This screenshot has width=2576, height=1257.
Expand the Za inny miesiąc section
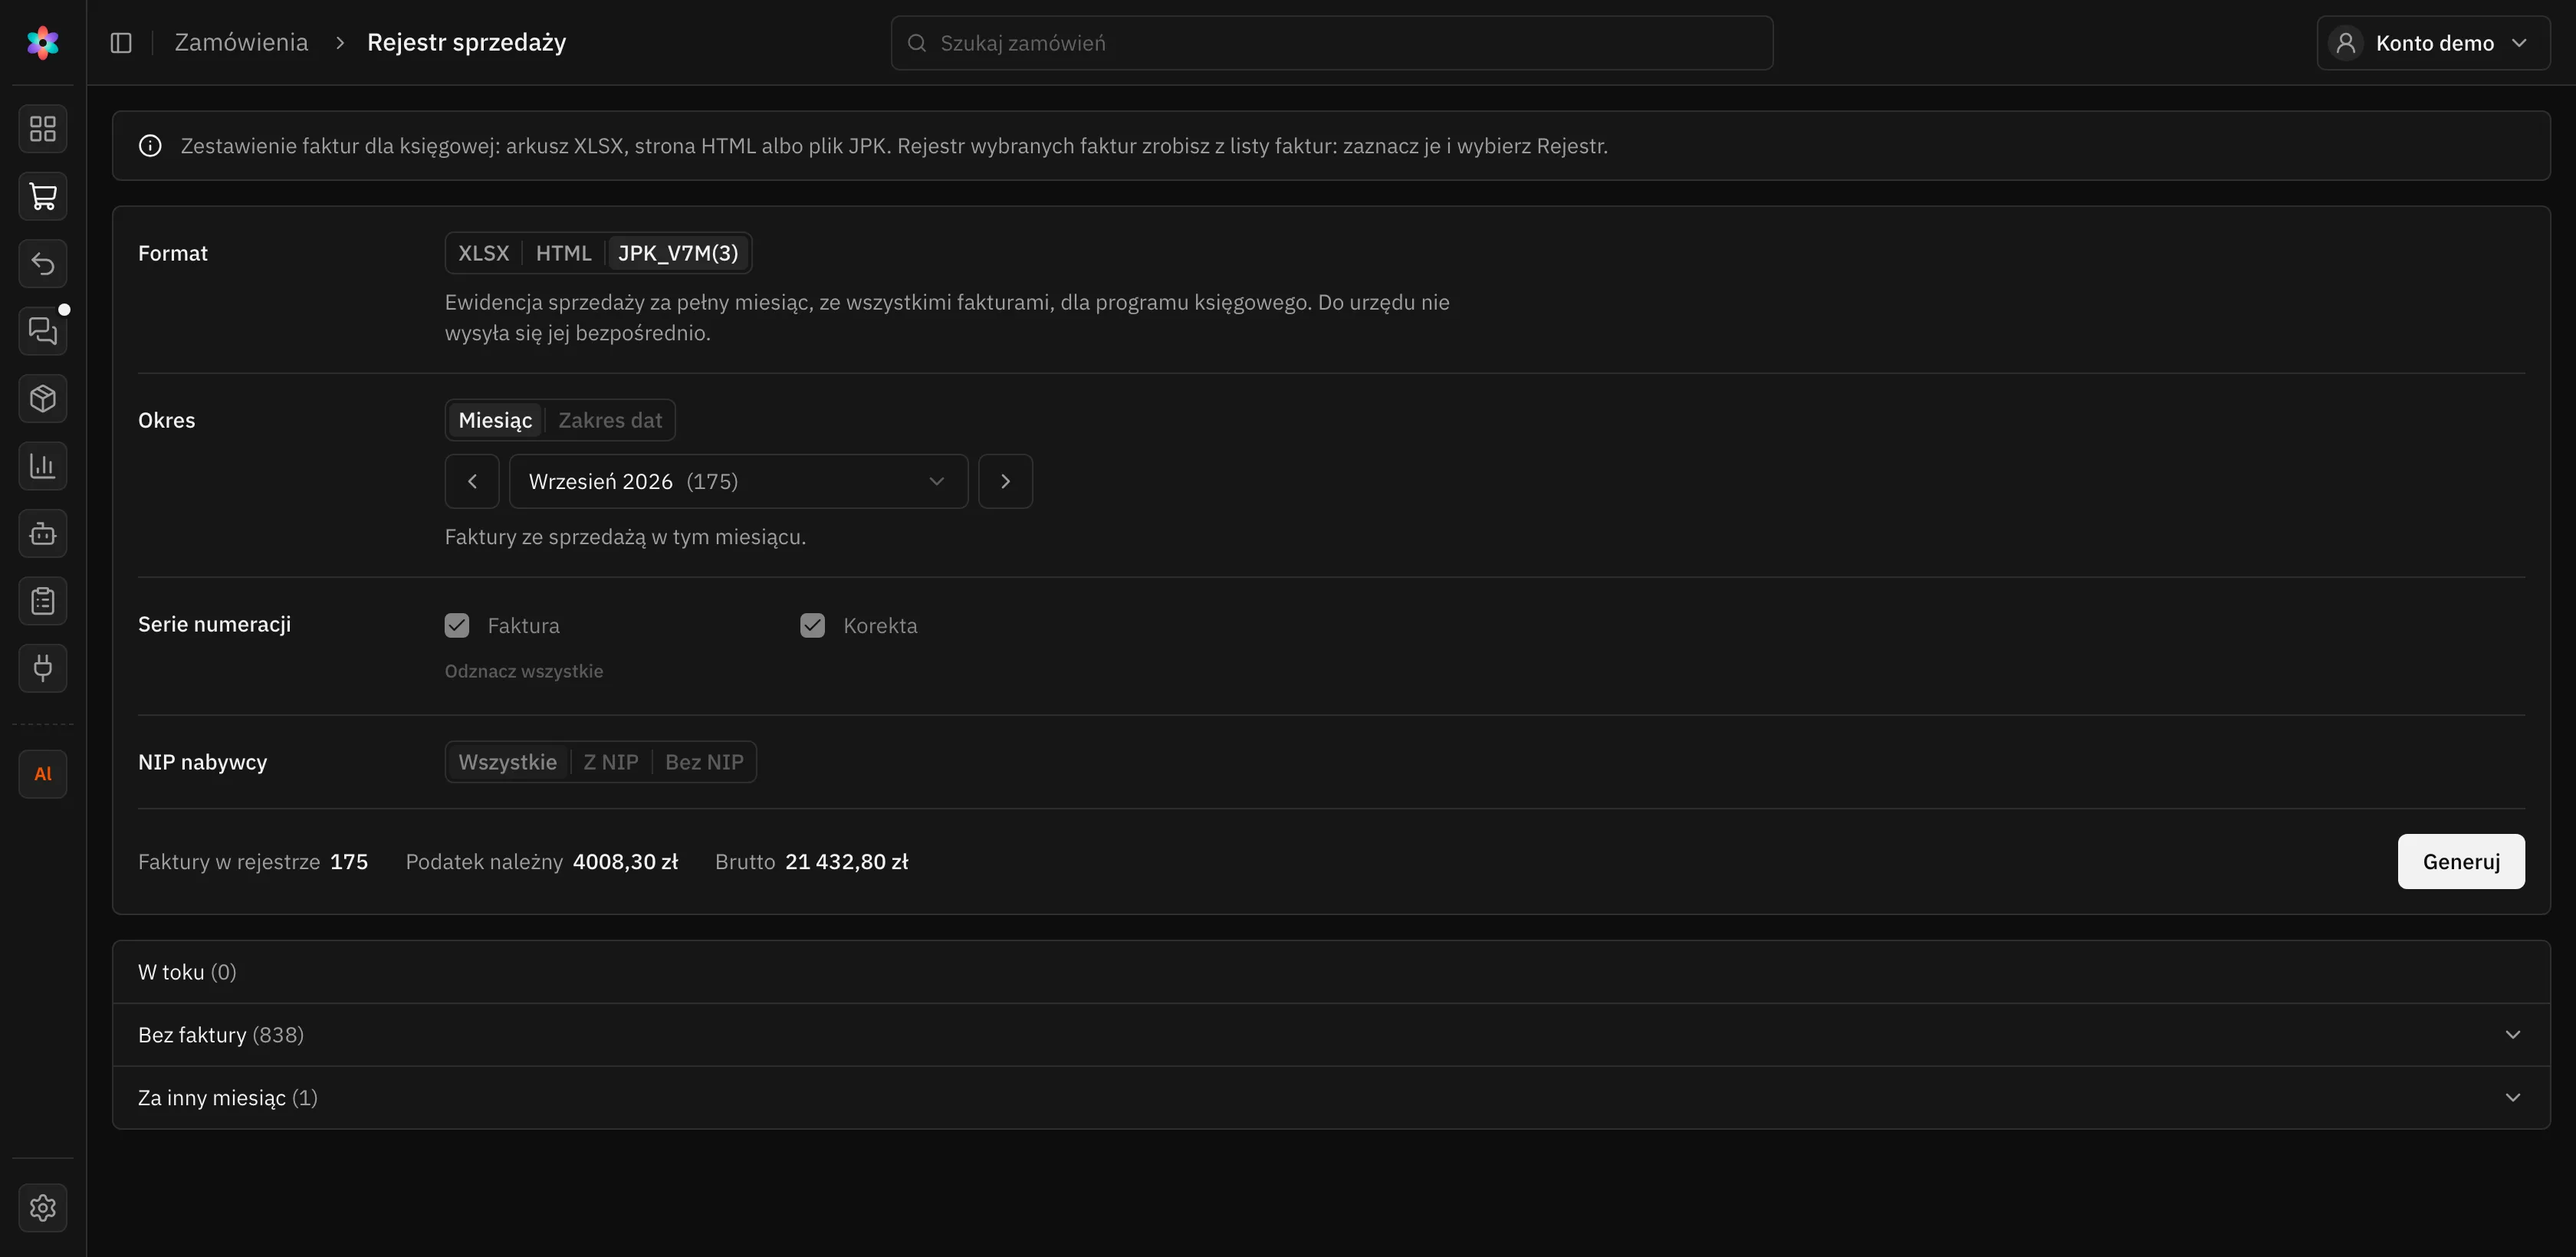[1331, 1098]
